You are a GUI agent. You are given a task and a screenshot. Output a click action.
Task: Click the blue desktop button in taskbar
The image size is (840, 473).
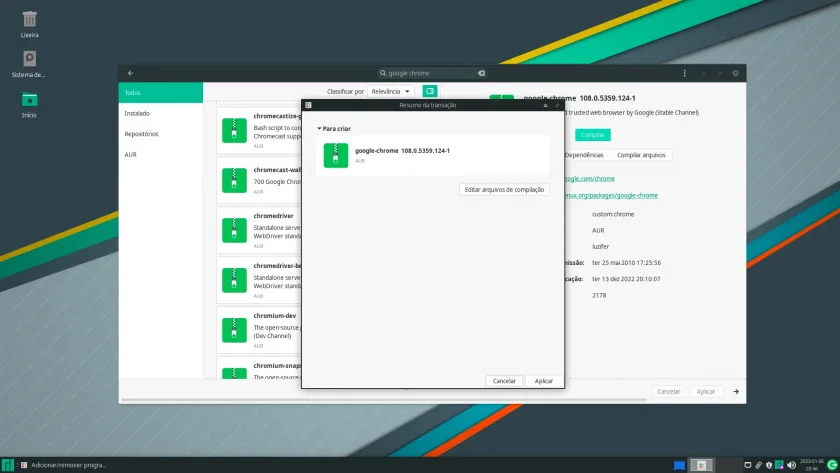click(x=679, y=466)
